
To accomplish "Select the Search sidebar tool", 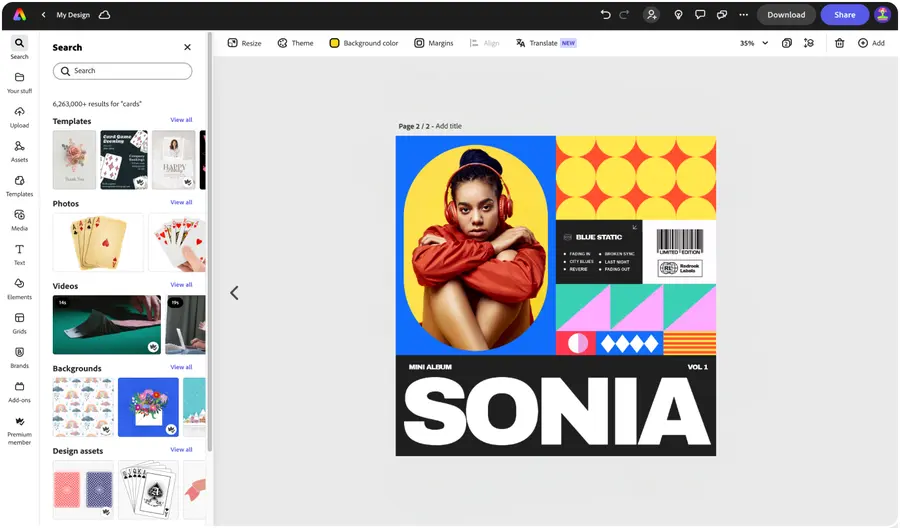I will pos(20,48).
